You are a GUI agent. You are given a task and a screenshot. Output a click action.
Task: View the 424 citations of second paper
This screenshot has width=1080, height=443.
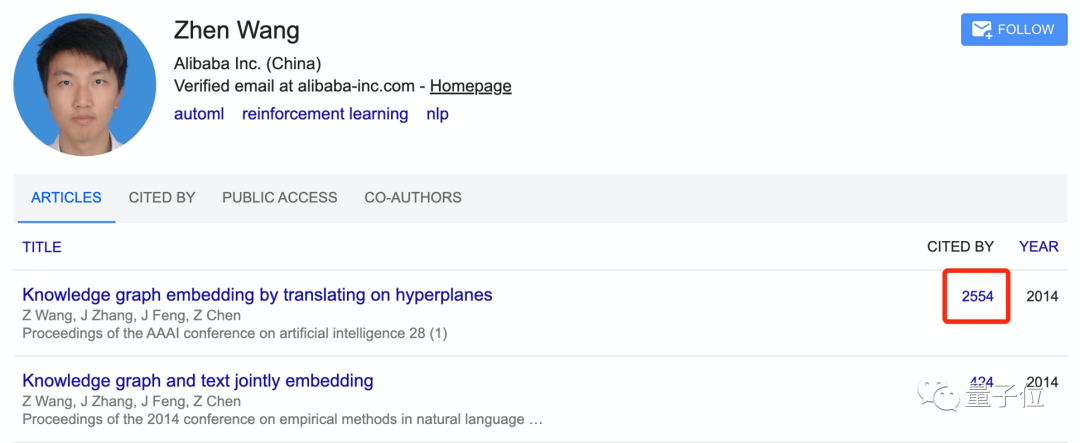point(981,382)
